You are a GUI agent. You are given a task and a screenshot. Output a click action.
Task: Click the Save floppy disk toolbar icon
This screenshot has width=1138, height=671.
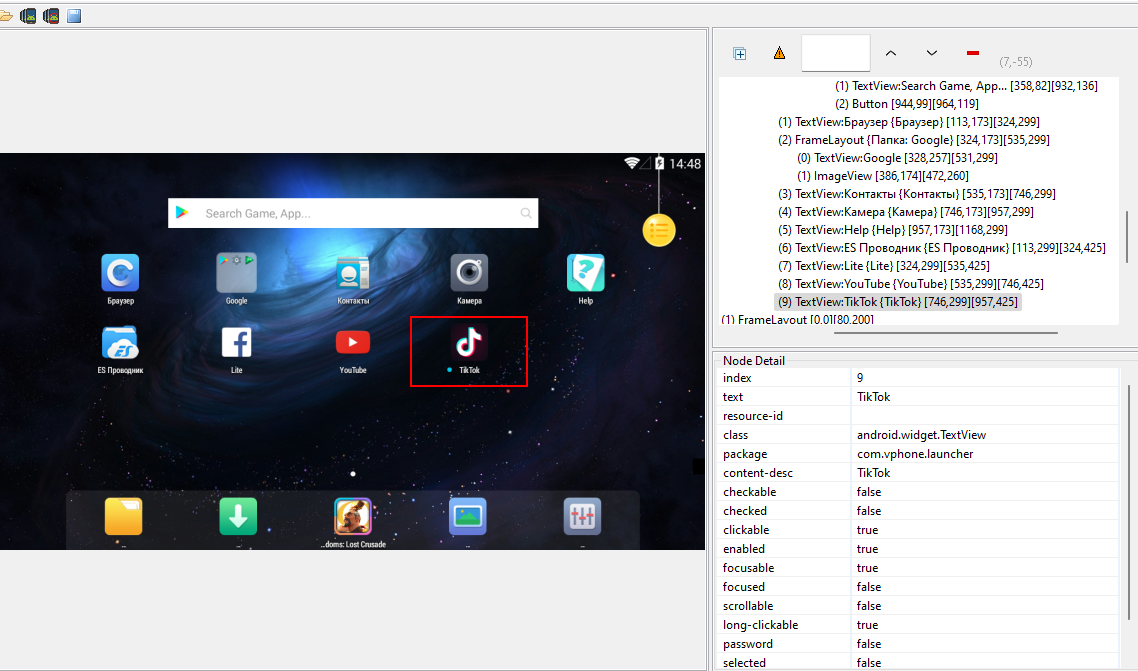pos(74,15)
